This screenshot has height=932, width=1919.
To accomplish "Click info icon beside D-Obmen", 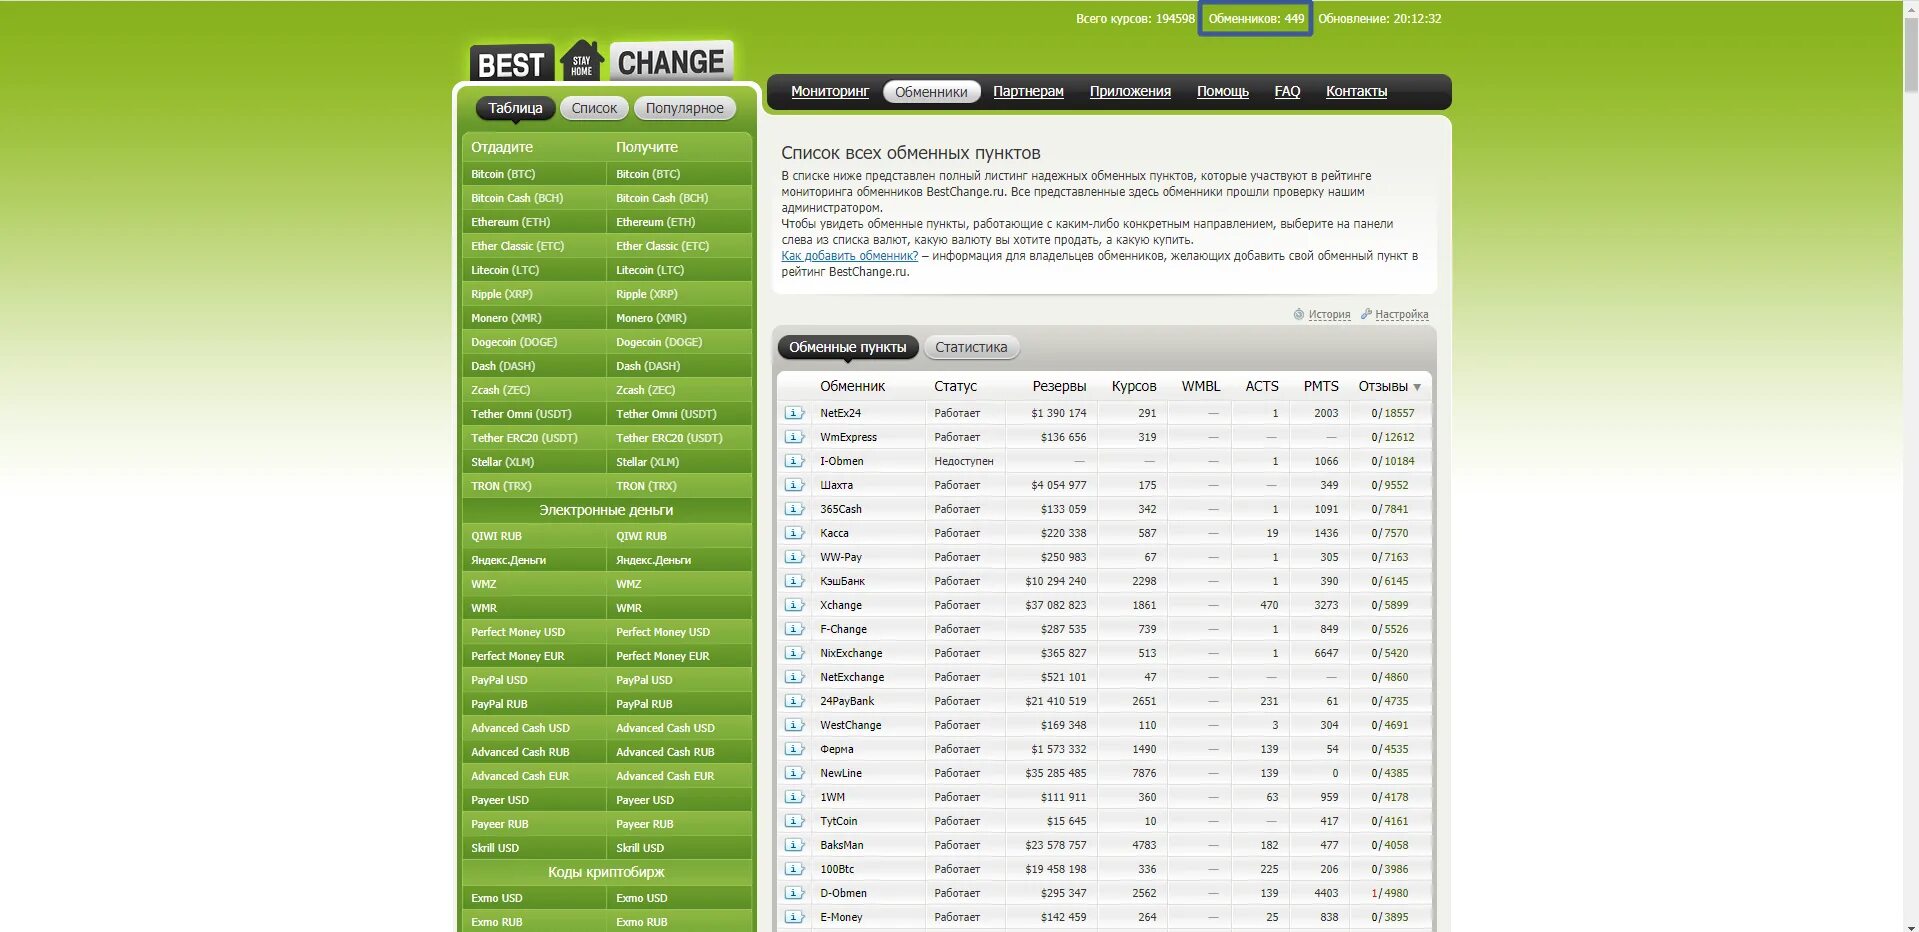I will [x=794, y=893].
